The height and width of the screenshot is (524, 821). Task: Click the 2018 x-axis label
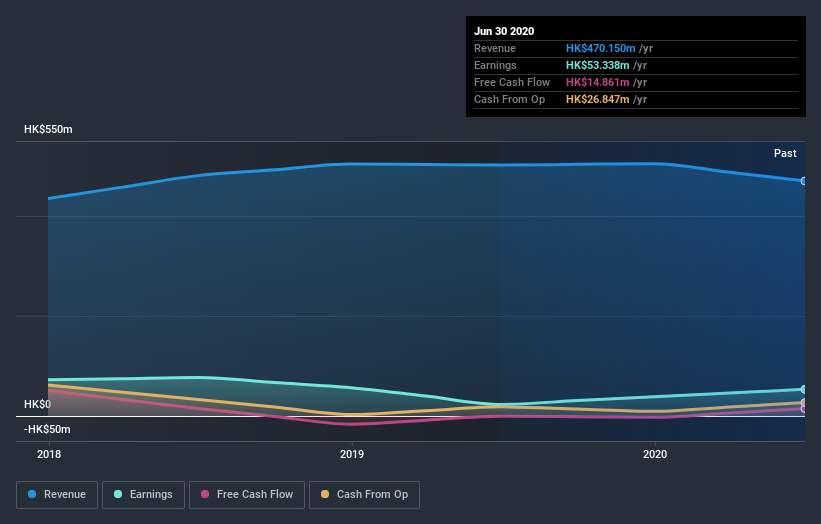(x=49, y=454)
